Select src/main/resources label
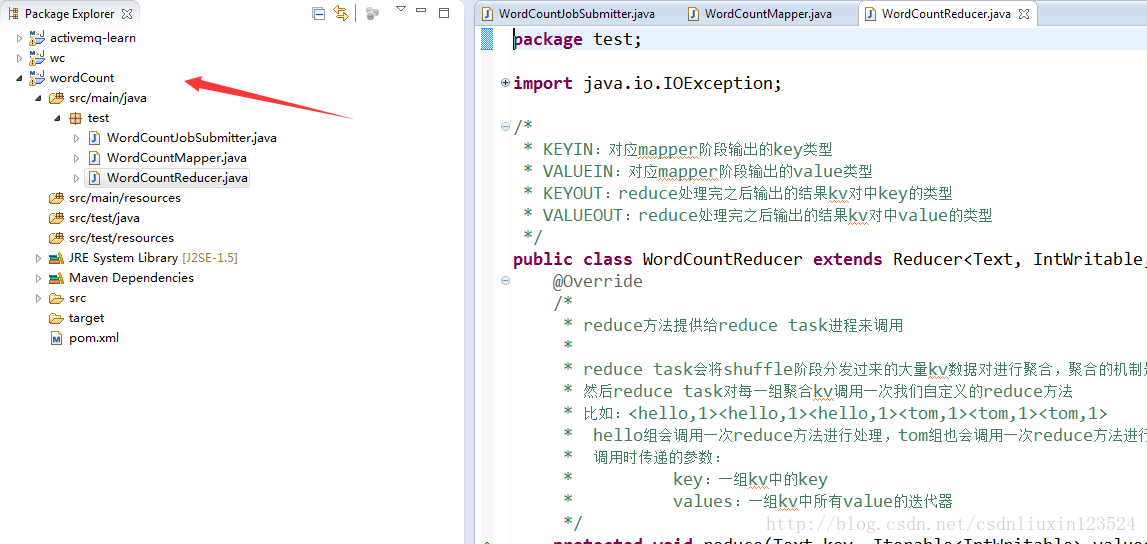The height and width of the screenshot is (544, 1147). [125, 197]
